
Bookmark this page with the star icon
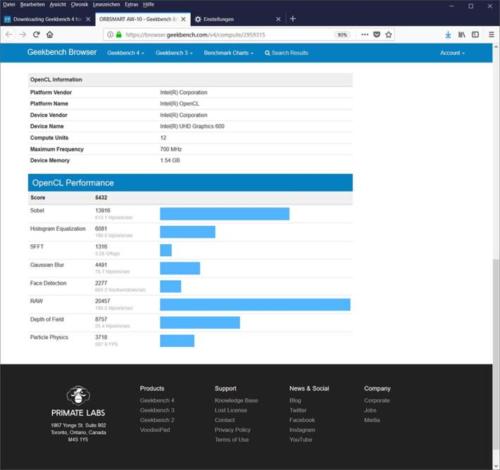(x=388, y=34)
